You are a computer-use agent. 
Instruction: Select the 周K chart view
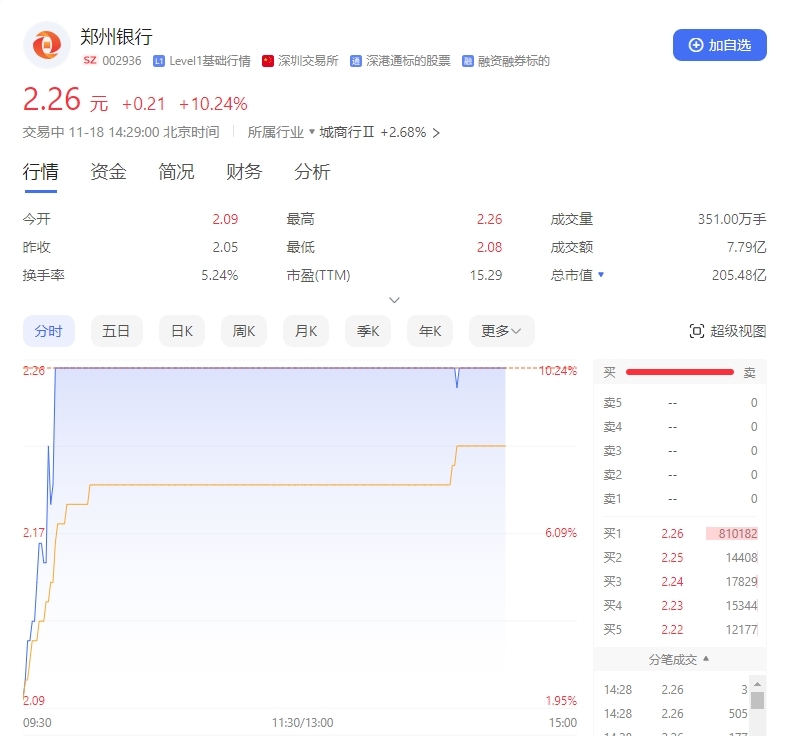244,331
